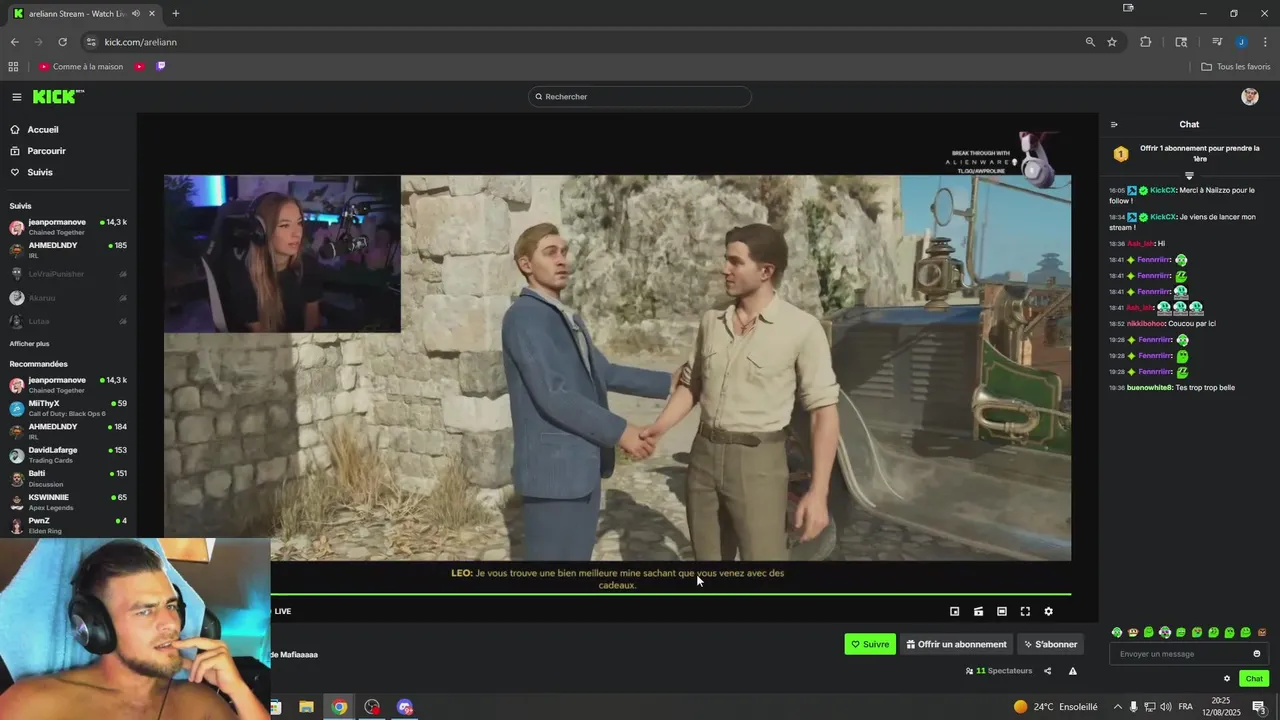Open the Chrome profile J avatar

[x=1241, y=42]
